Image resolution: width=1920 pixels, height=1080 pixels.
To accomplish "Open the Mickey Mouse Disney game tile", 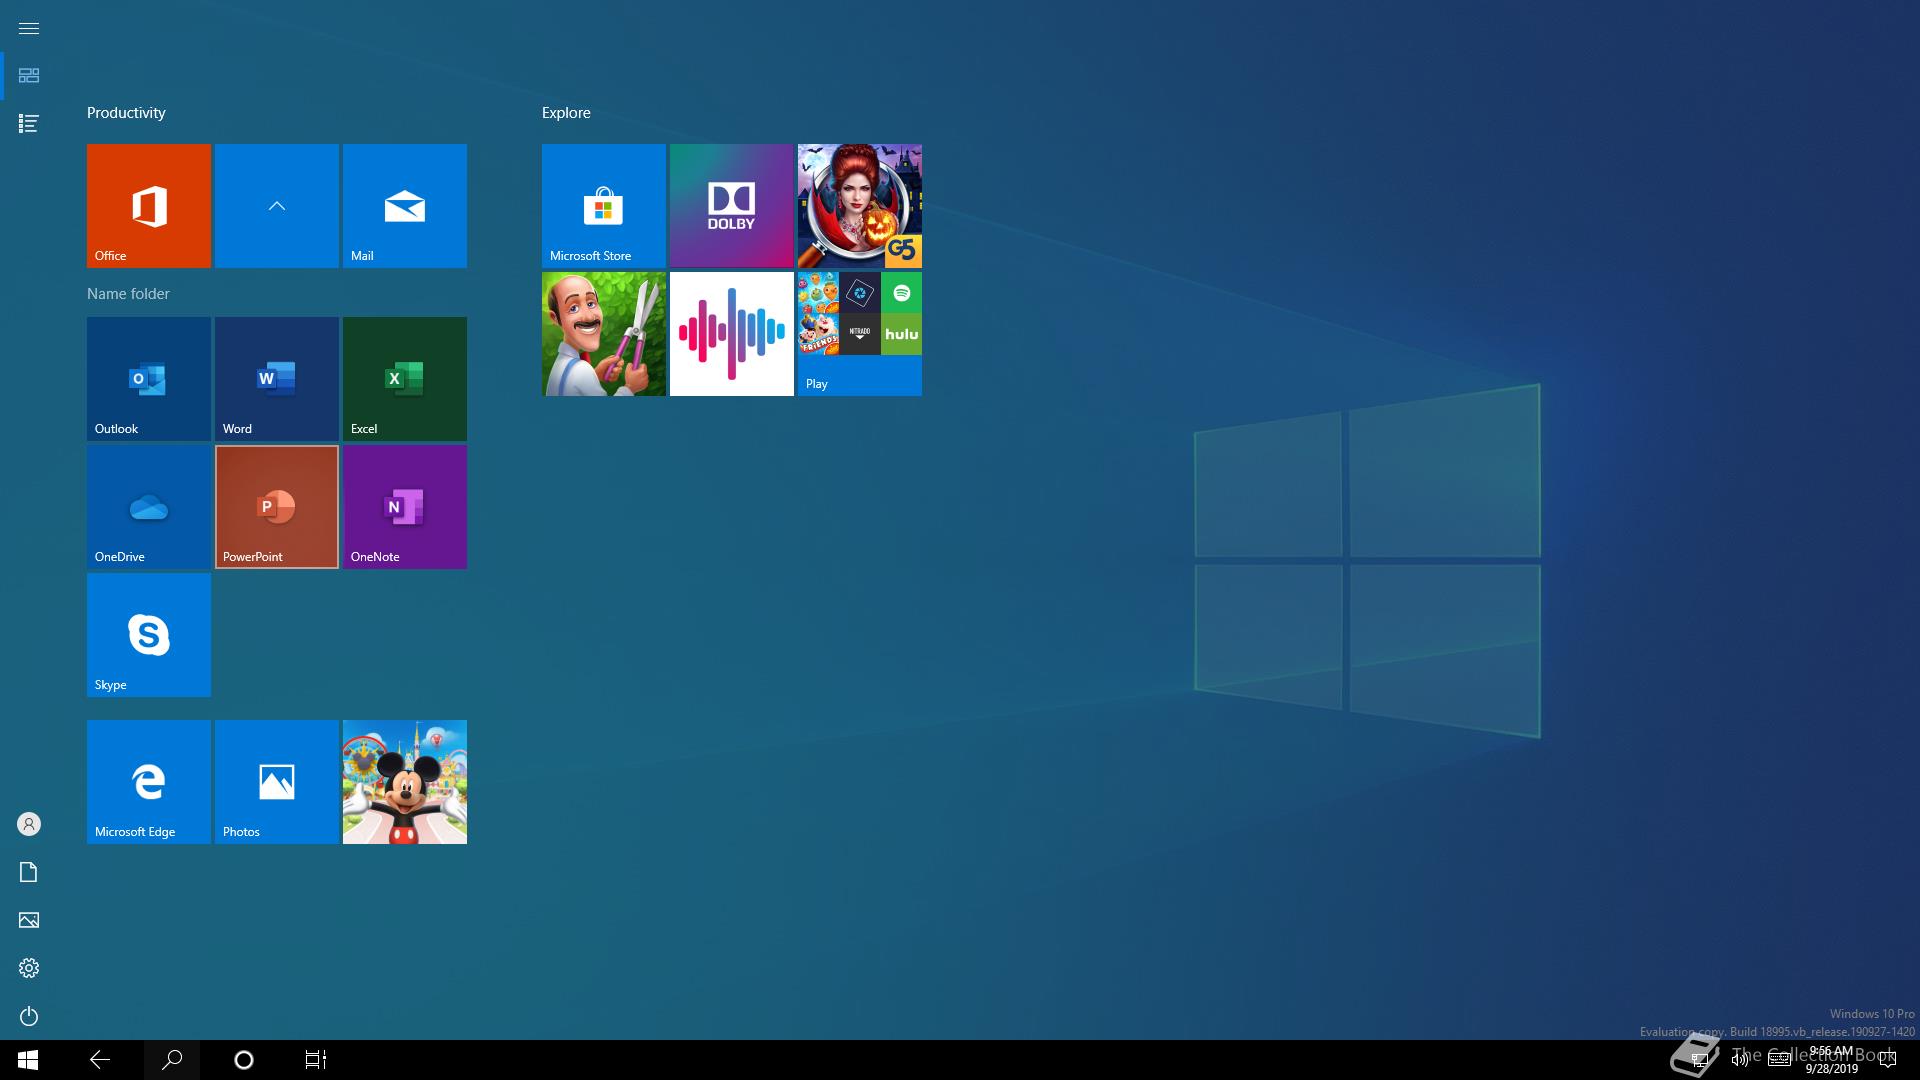I will (x=405, y=782).
